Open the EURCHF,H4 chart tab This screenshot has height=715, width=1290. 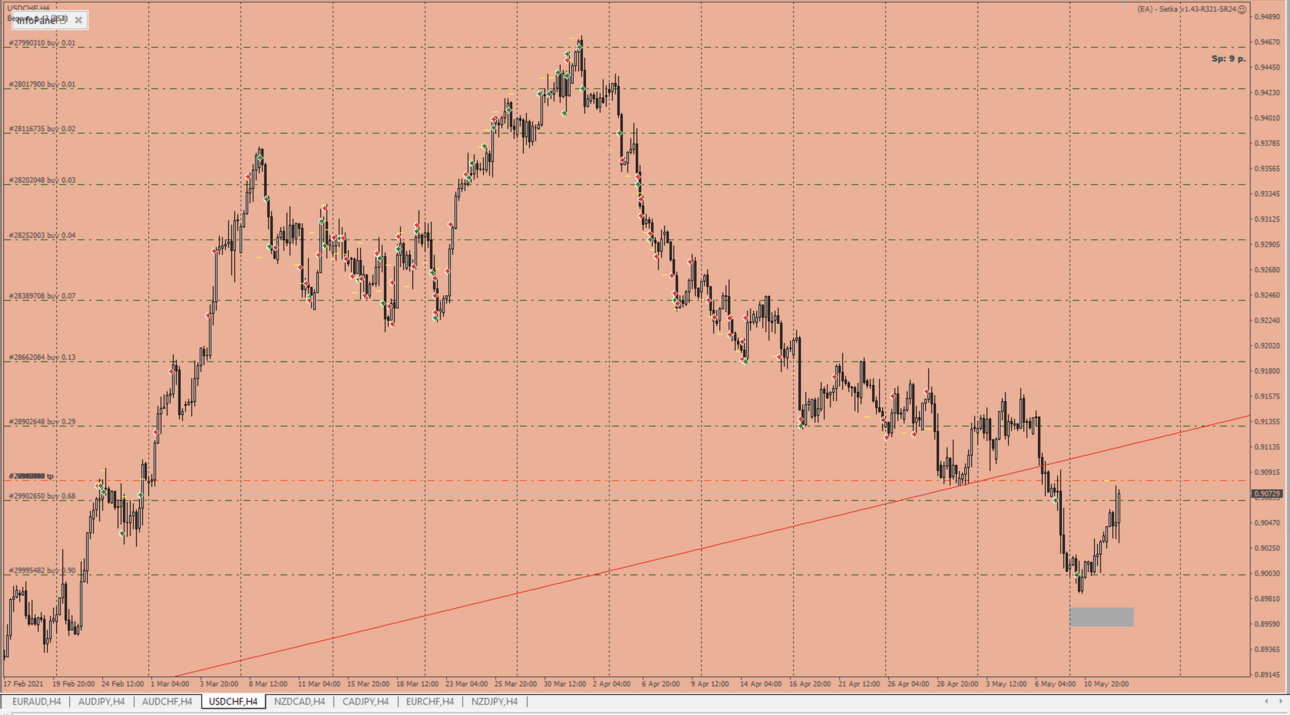[x=430, y=702]
